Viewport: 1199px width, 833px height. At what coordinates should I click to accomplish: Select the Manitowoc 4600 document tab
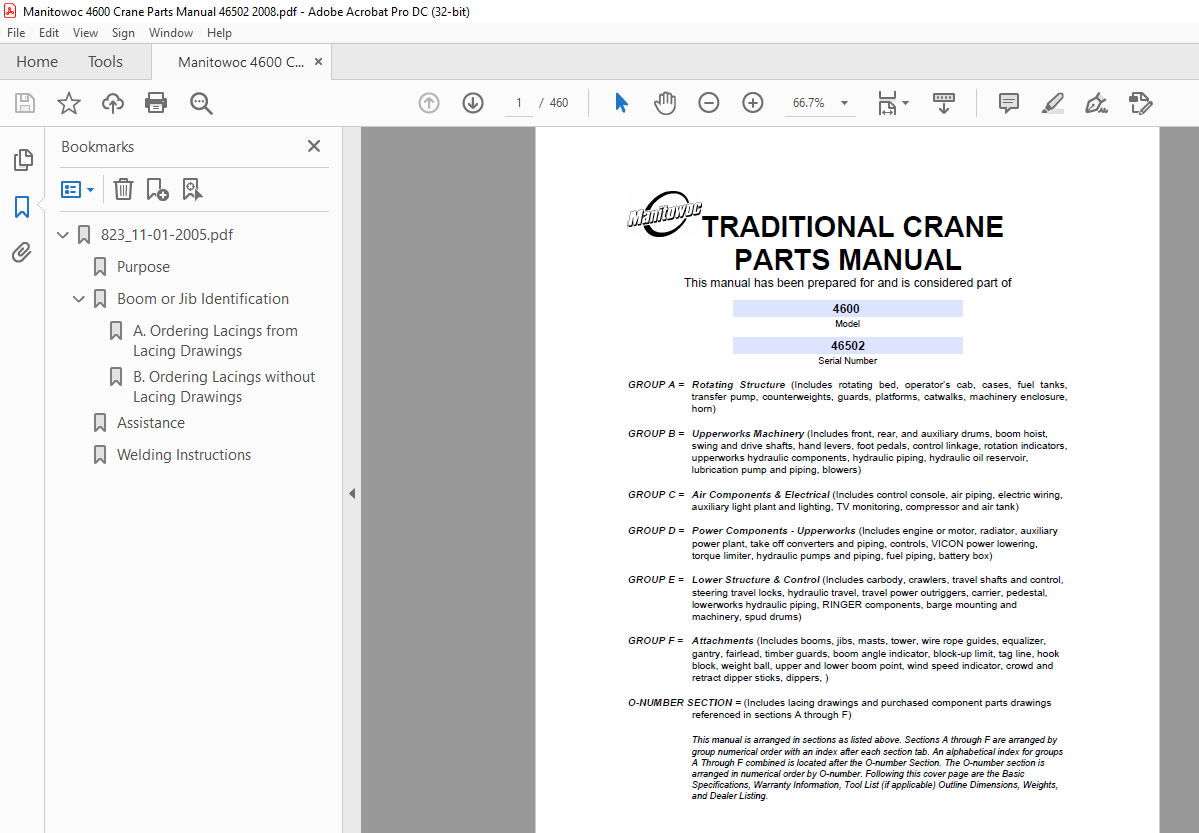[x=240, y=62]
